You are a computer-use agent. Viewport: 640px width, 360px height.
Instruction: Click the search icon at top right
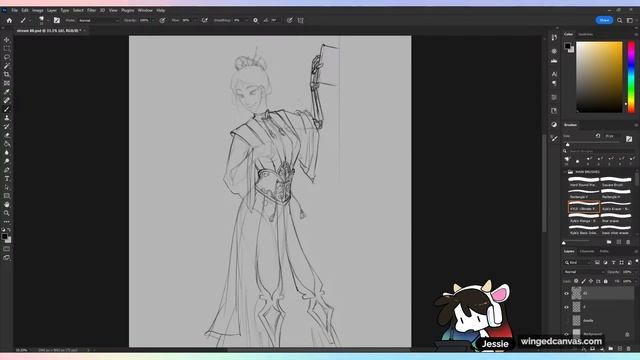[620, 20]
